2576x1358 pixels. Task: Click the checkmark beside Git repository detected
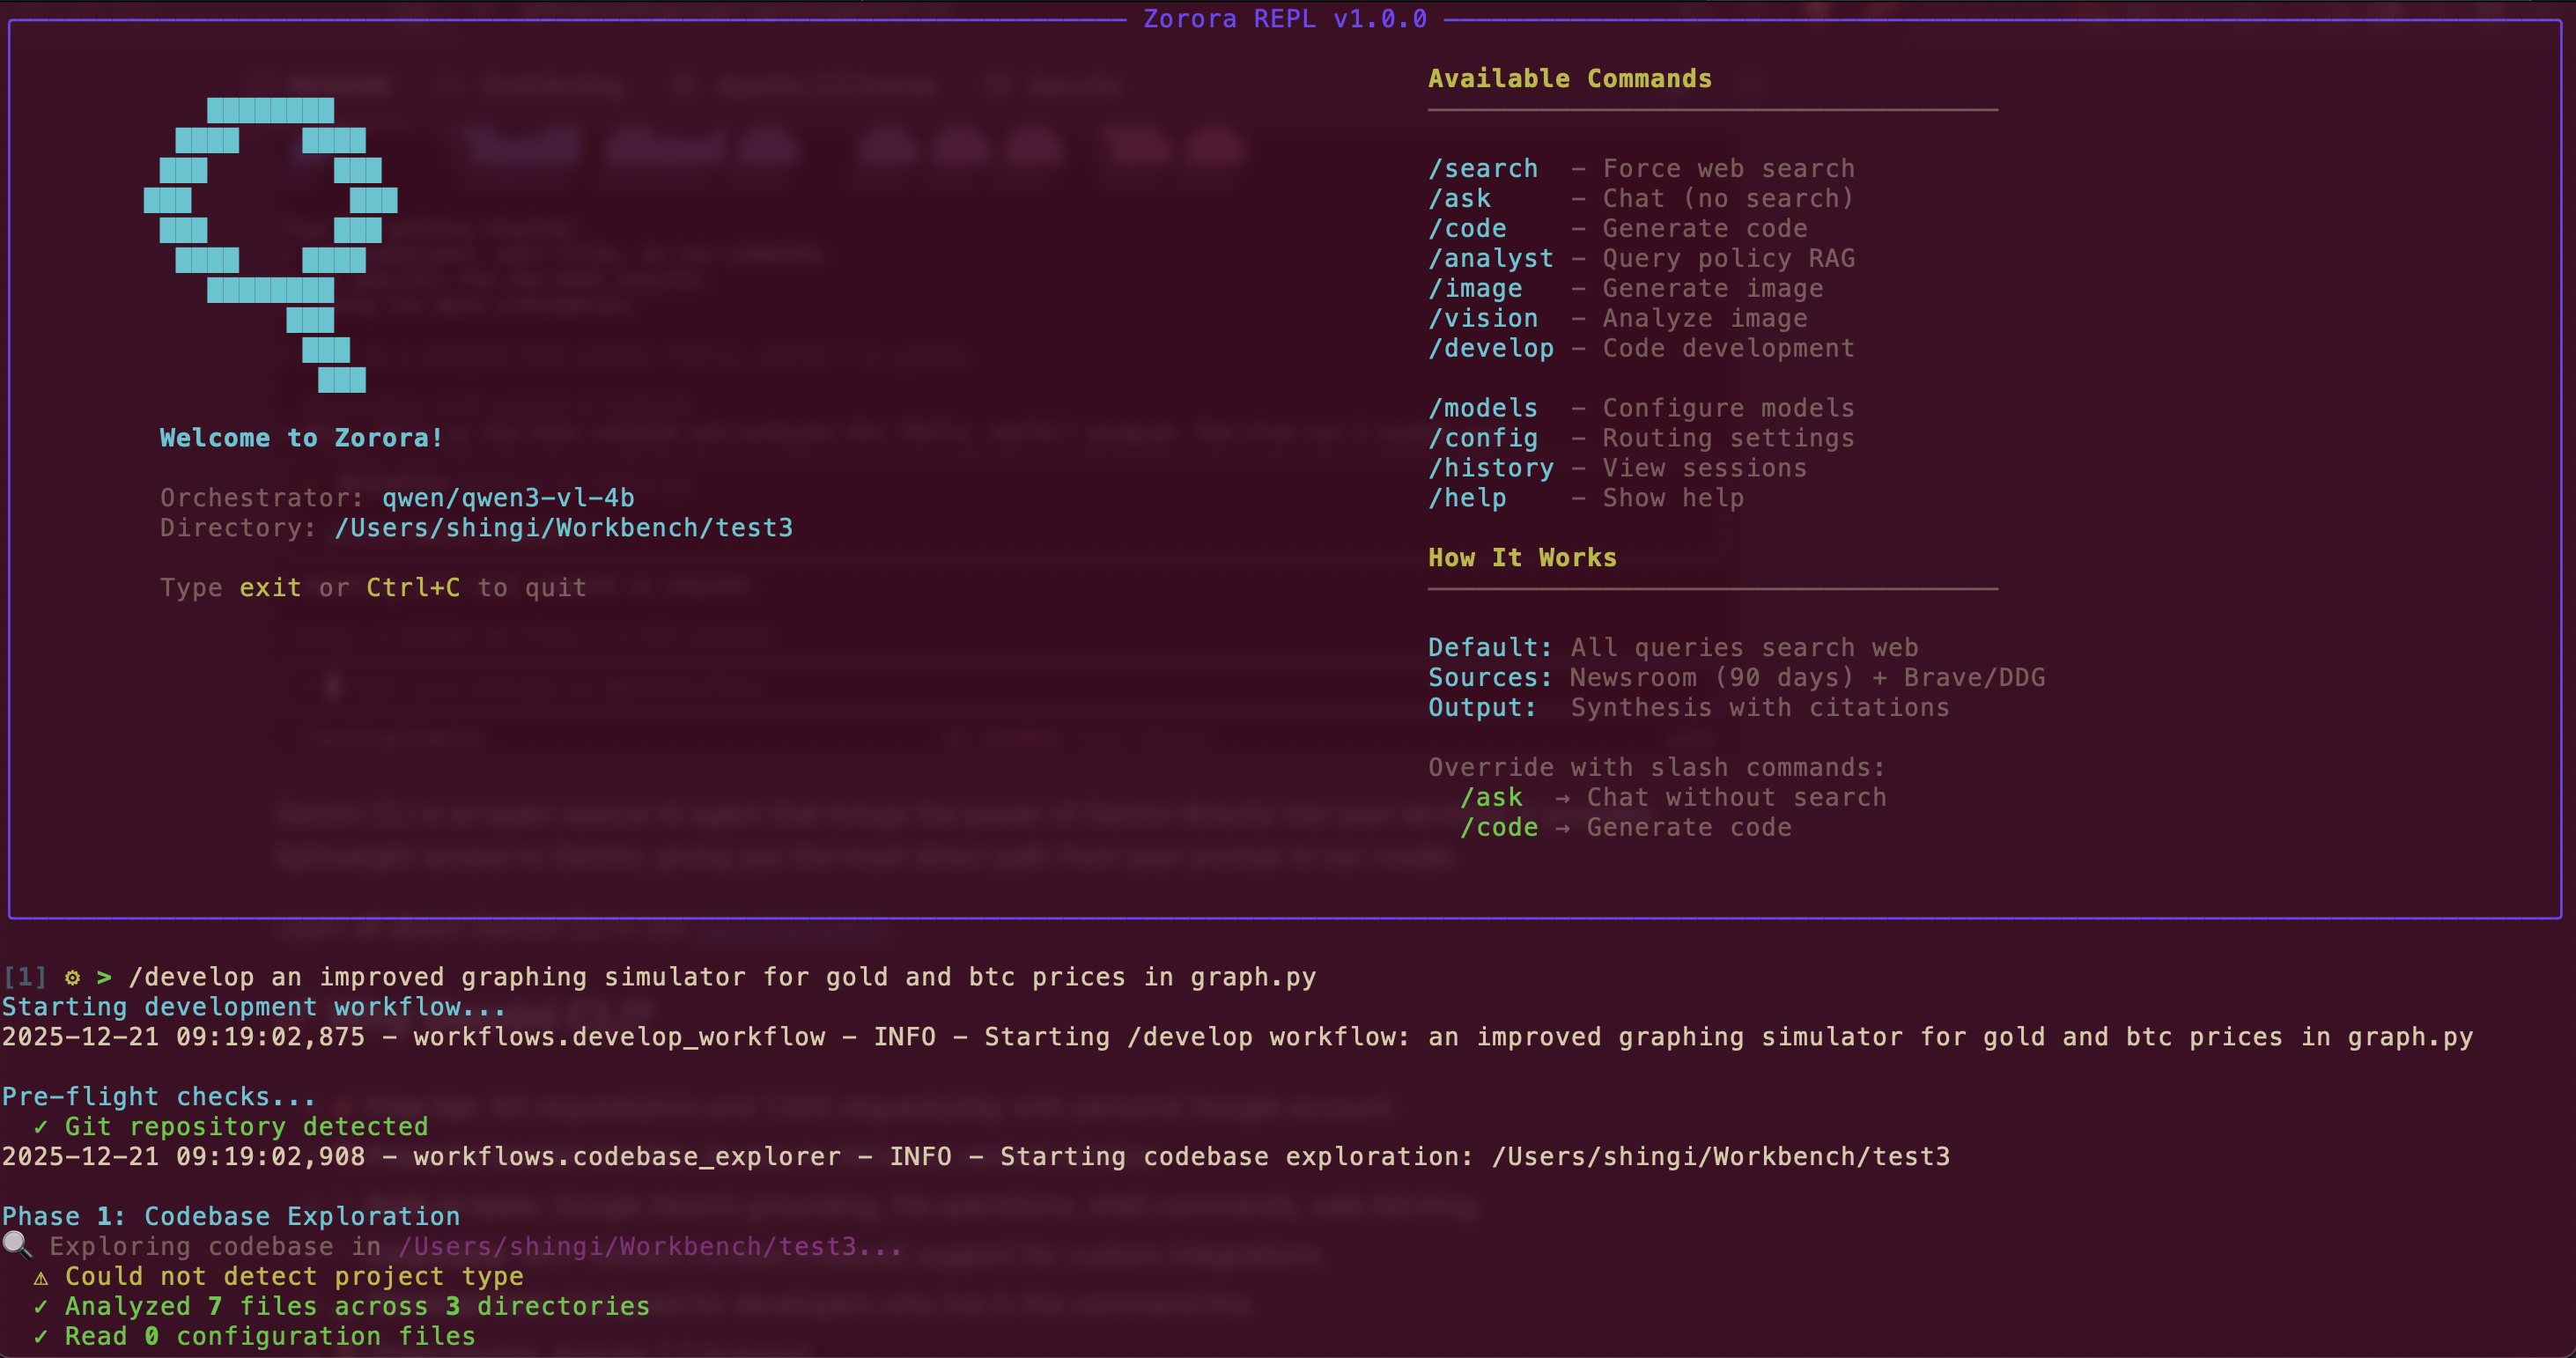point(41,1127)
